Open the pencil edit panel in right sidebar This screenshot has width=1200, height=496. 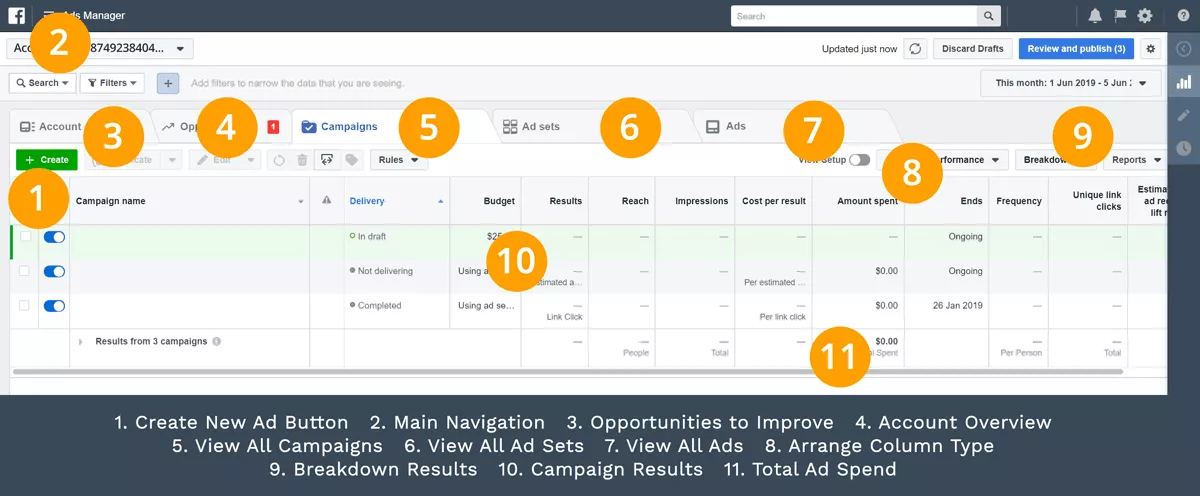tap(1184, 115)
